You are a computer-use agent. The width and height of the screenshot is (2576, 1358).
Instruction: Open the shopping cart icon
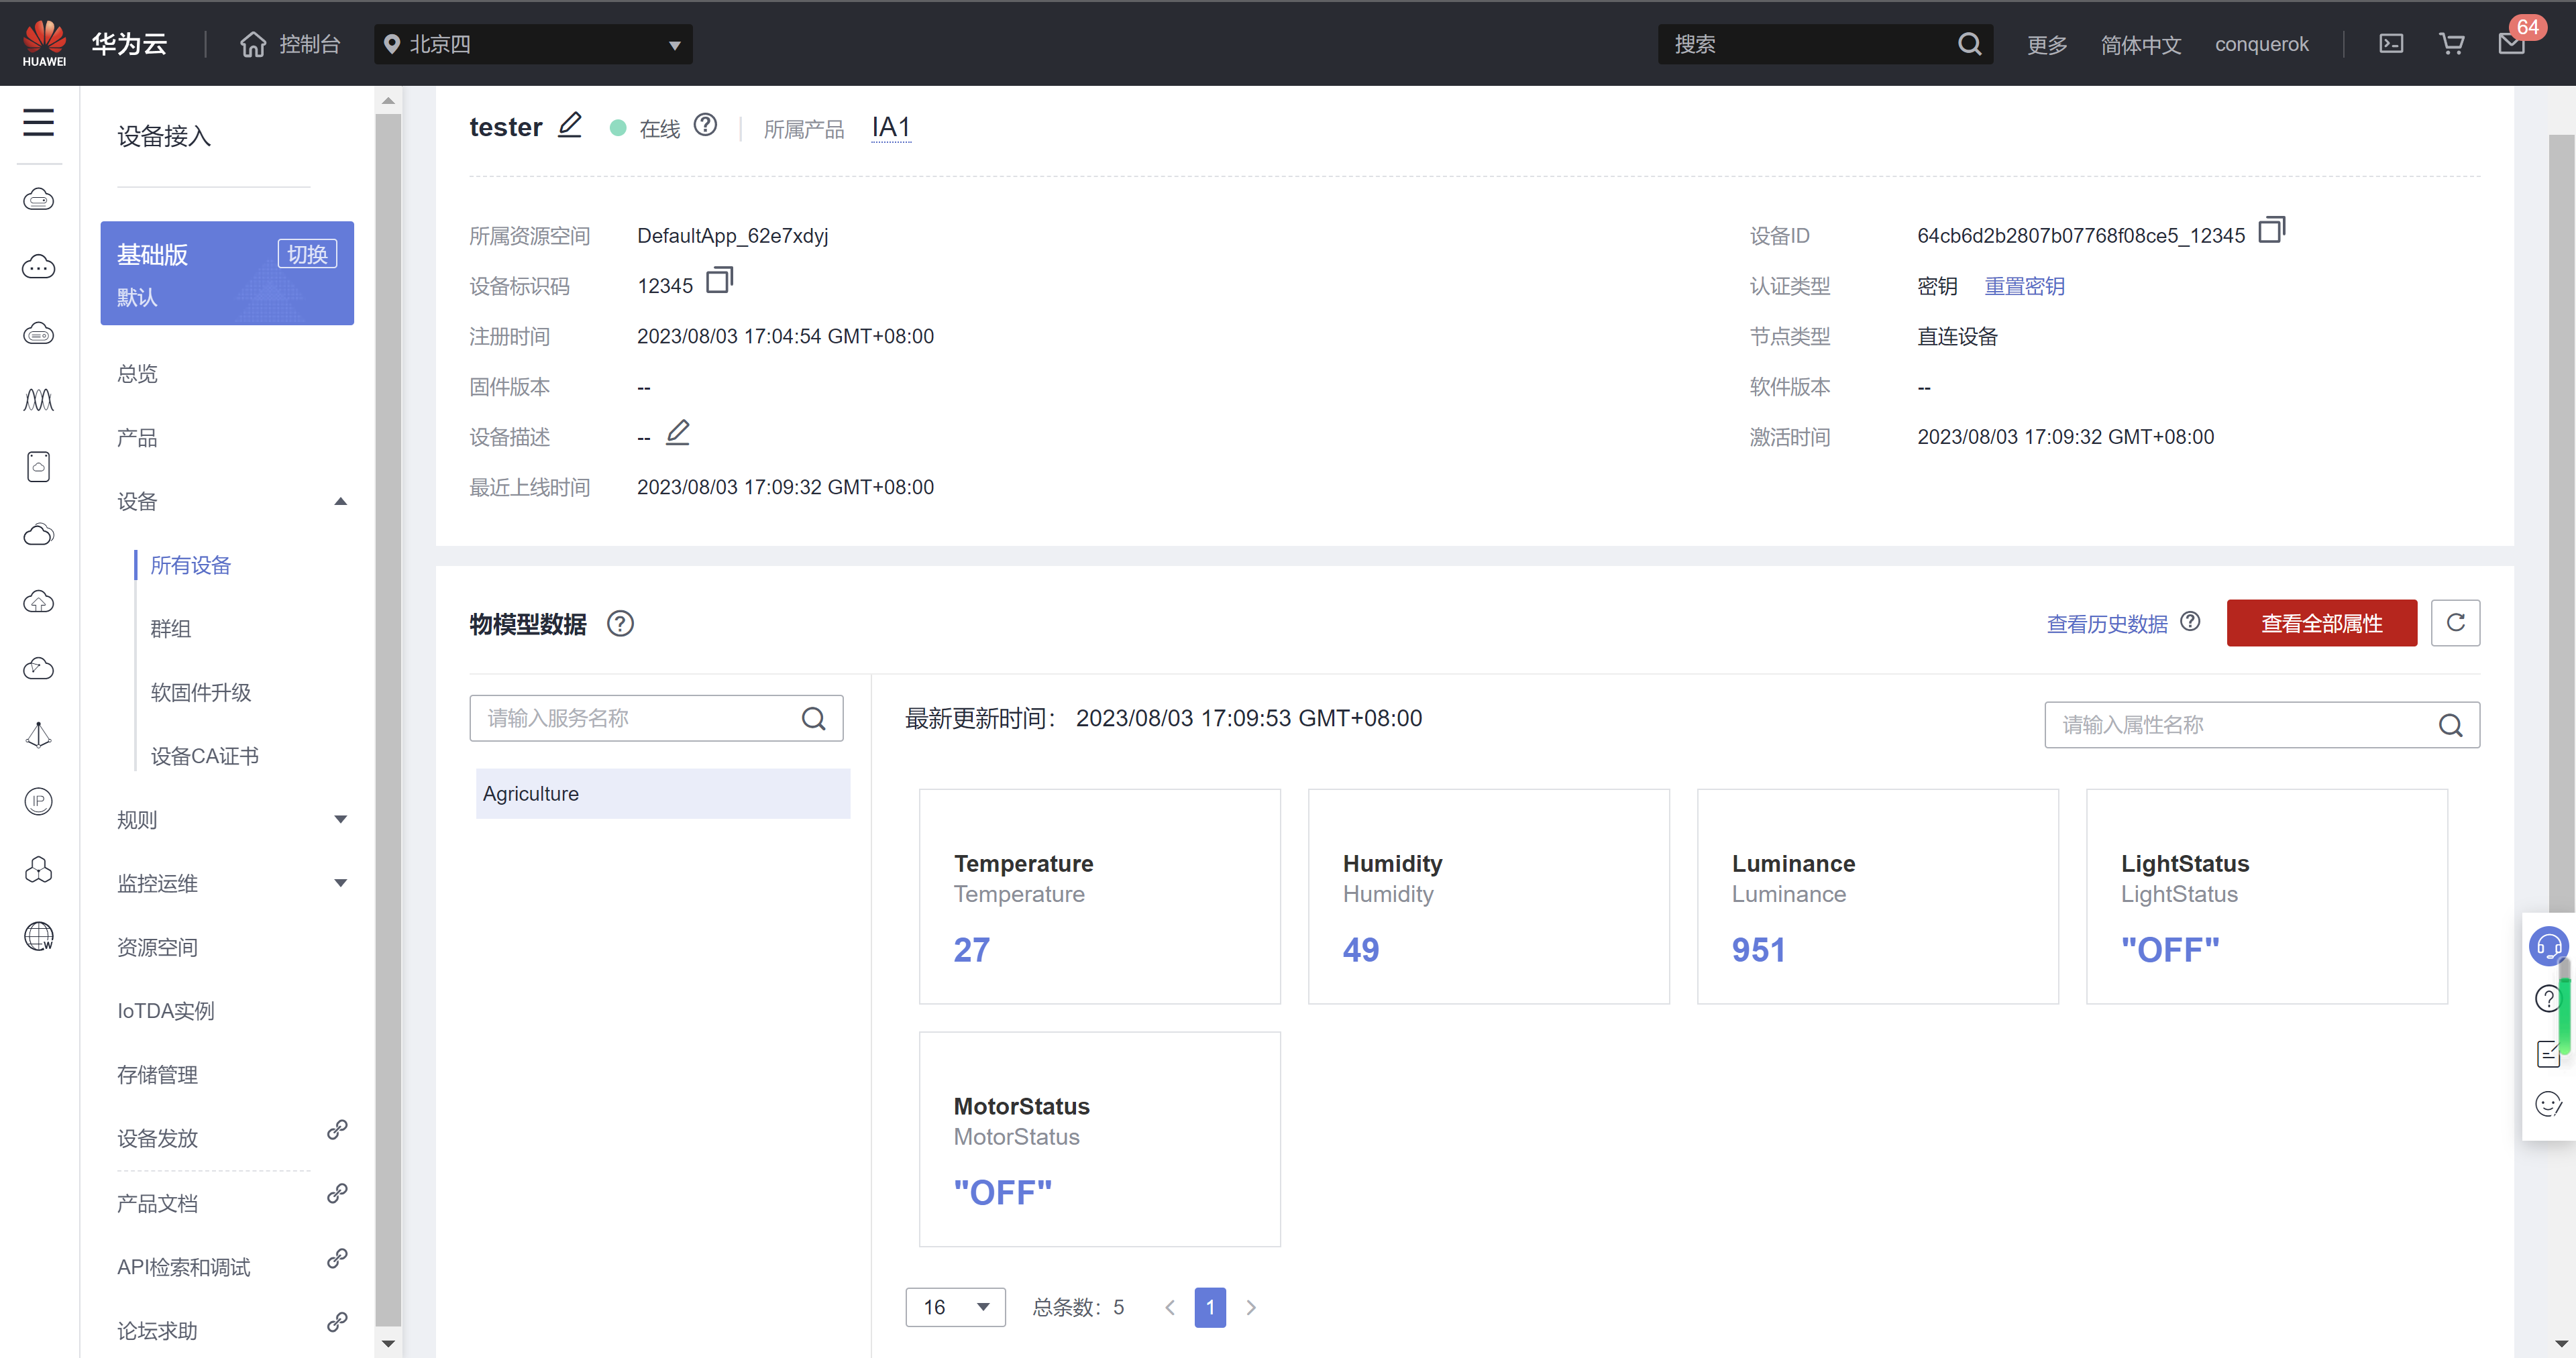tap(2451, 44)
